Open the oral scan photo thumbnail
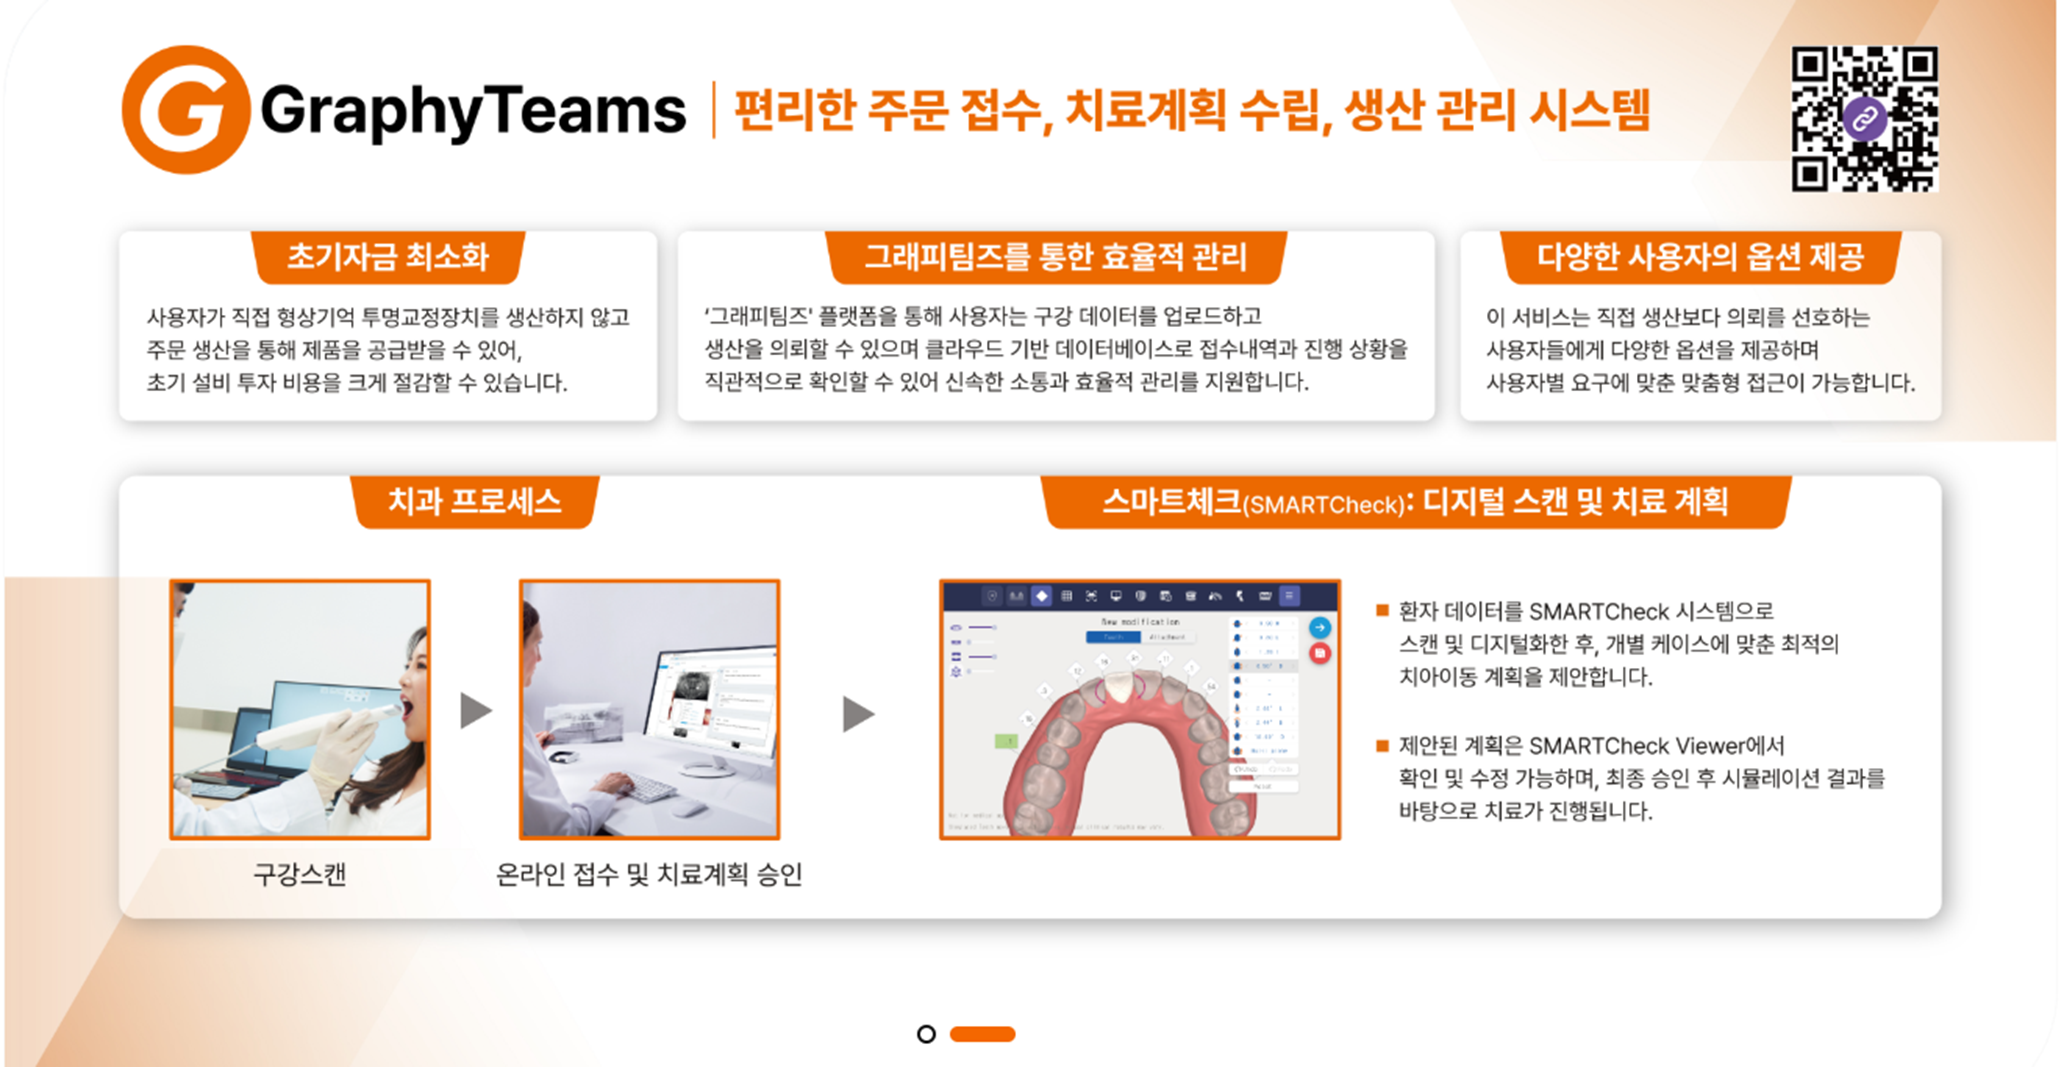 tap(300, 709)
